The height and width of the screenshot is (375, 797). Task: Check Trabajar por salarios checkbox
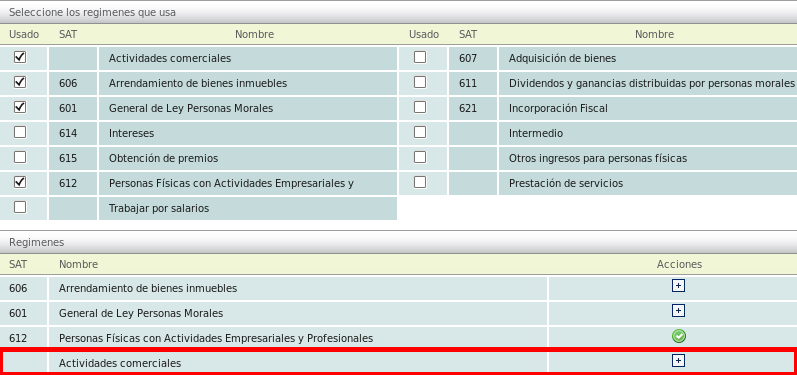(x=20, y=207)
